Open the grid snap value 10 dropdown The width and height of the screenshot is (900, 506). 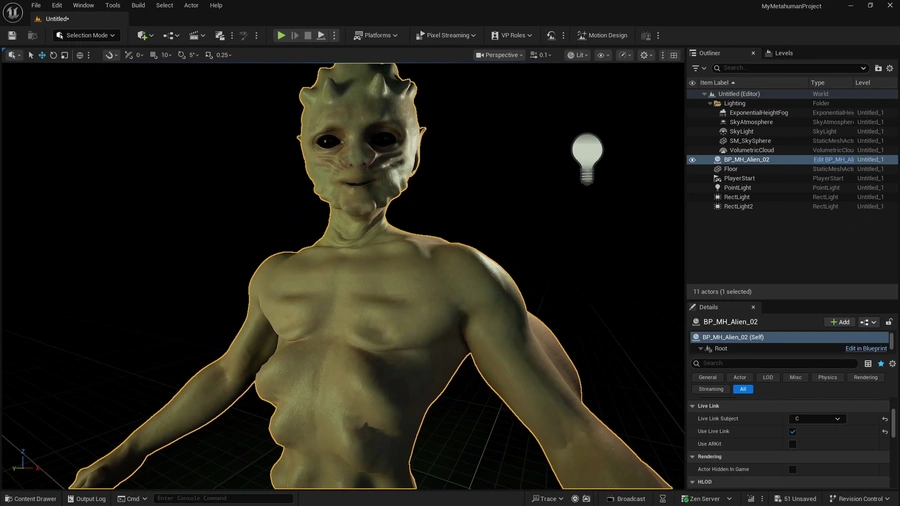(x=166, y=55)
